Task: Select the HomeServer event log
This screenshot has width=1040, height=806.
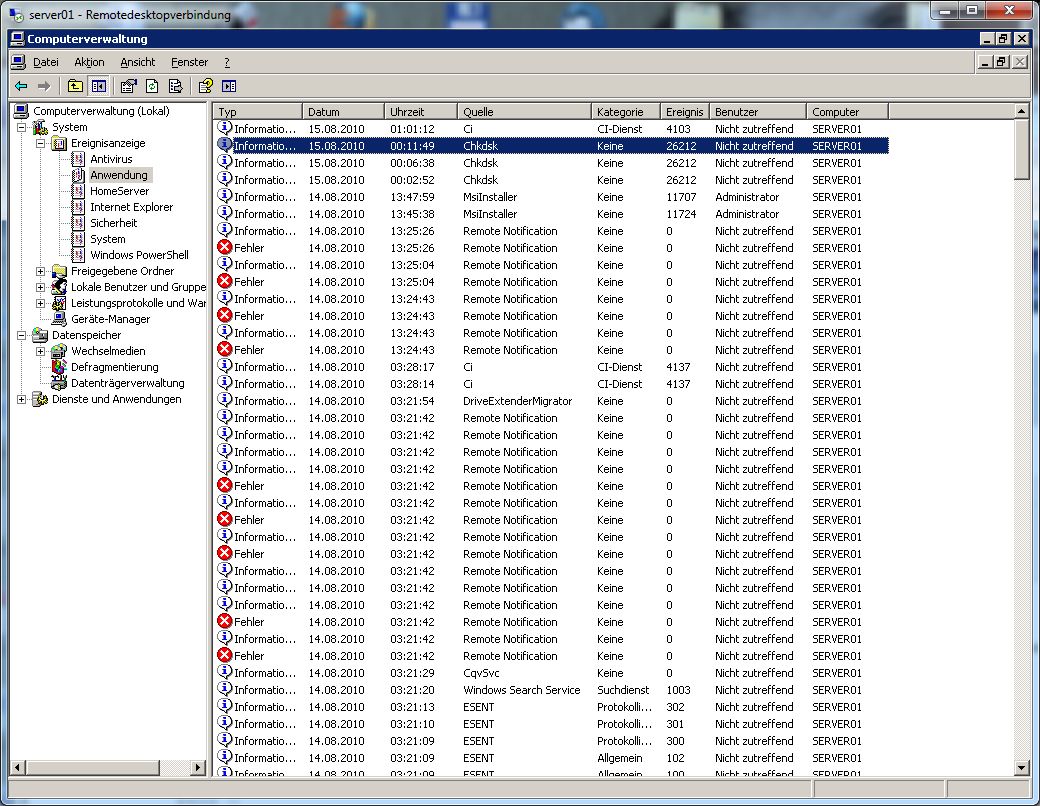Action: (x=119, y=191)
